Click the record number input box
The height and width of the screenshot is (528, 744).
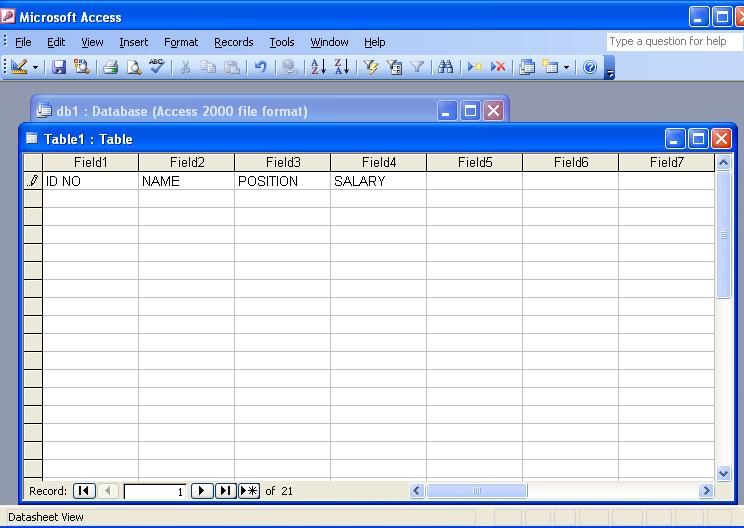(x=155, y=491)
